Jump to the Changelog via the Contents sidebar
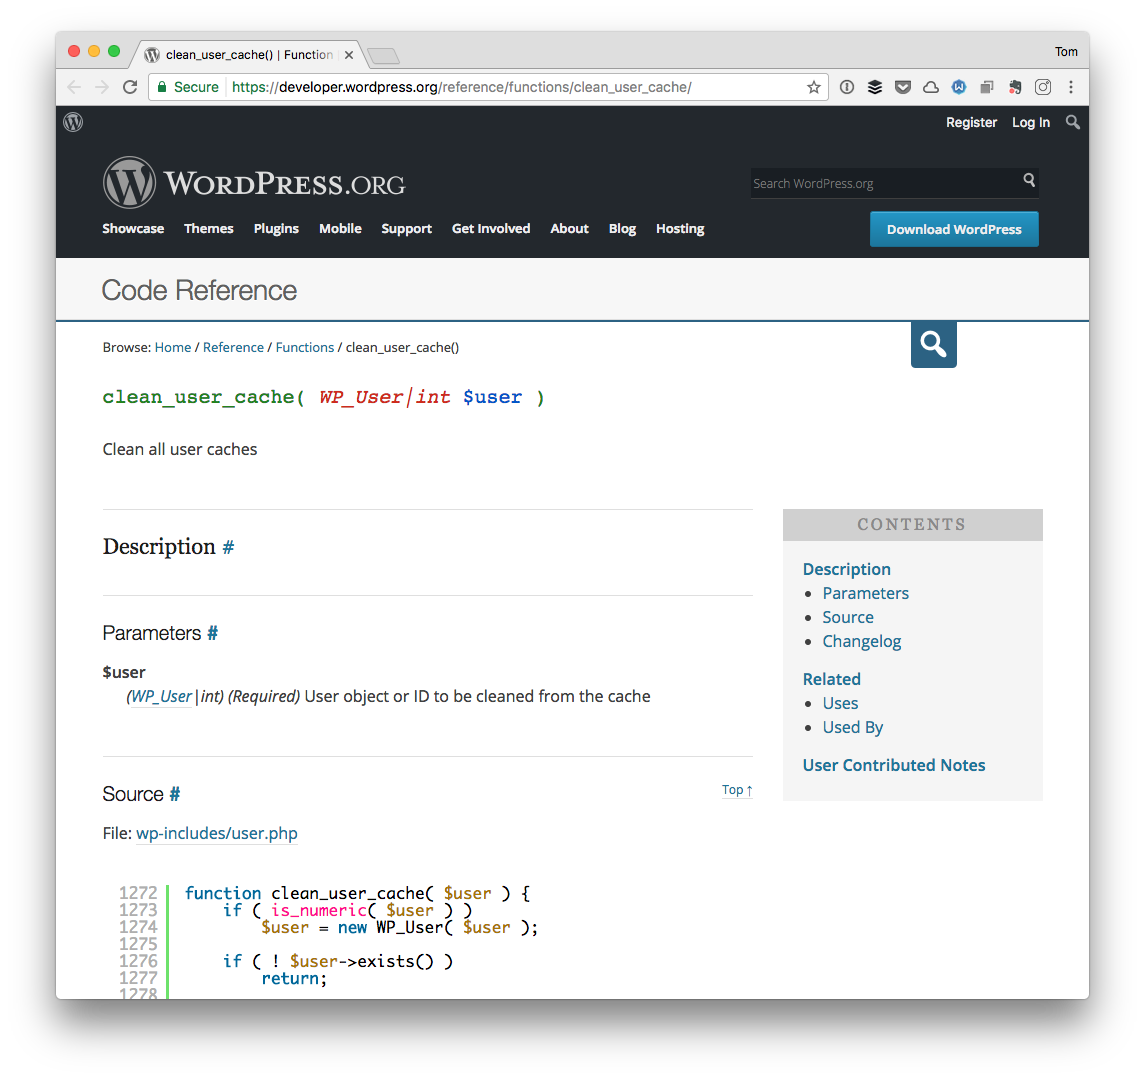 (x=862, y=641)
